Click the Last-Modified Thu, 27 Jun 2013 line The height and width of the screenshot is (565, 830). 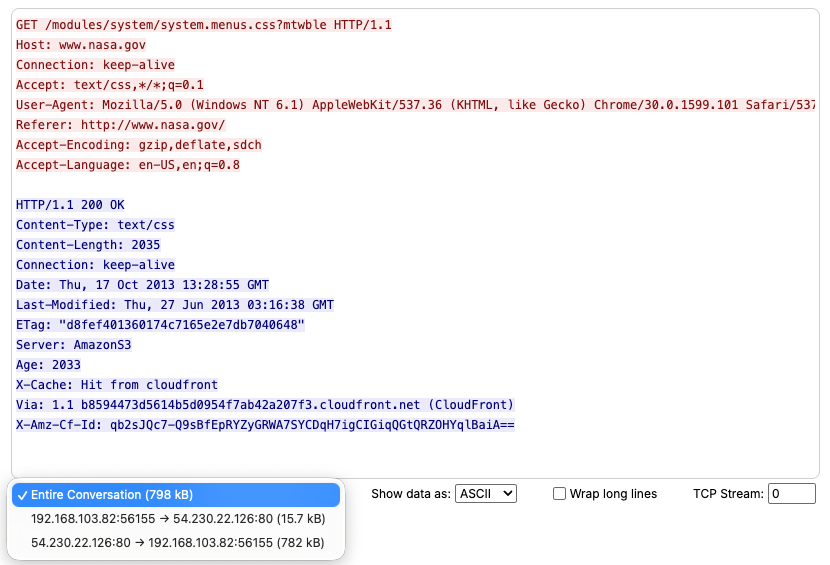tap(175, 305)
